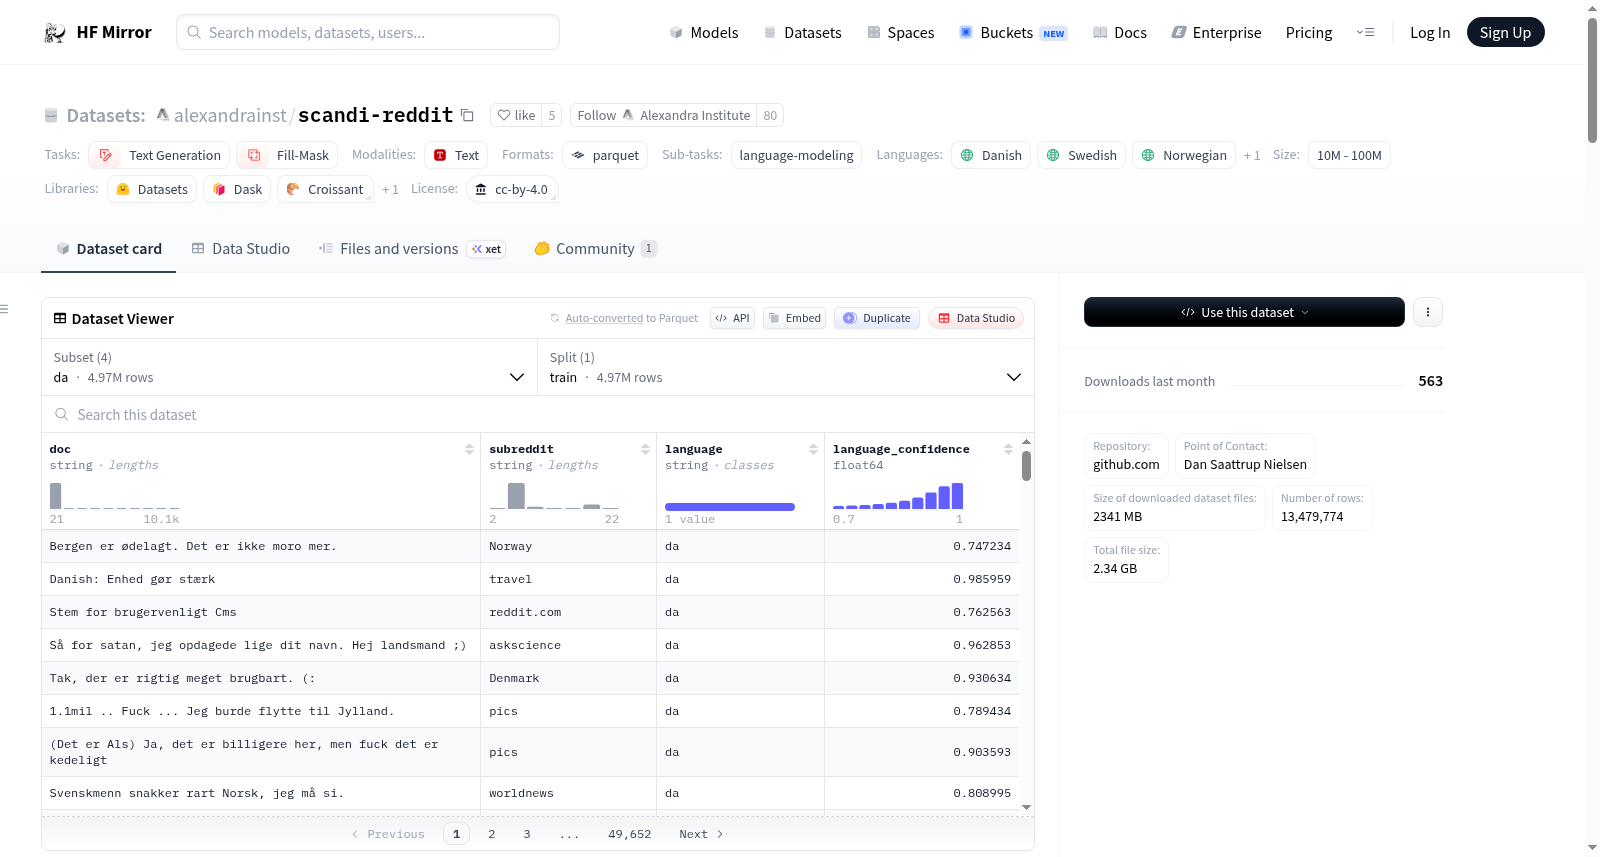Click the subreddit lengths histogram

(554, 496)
